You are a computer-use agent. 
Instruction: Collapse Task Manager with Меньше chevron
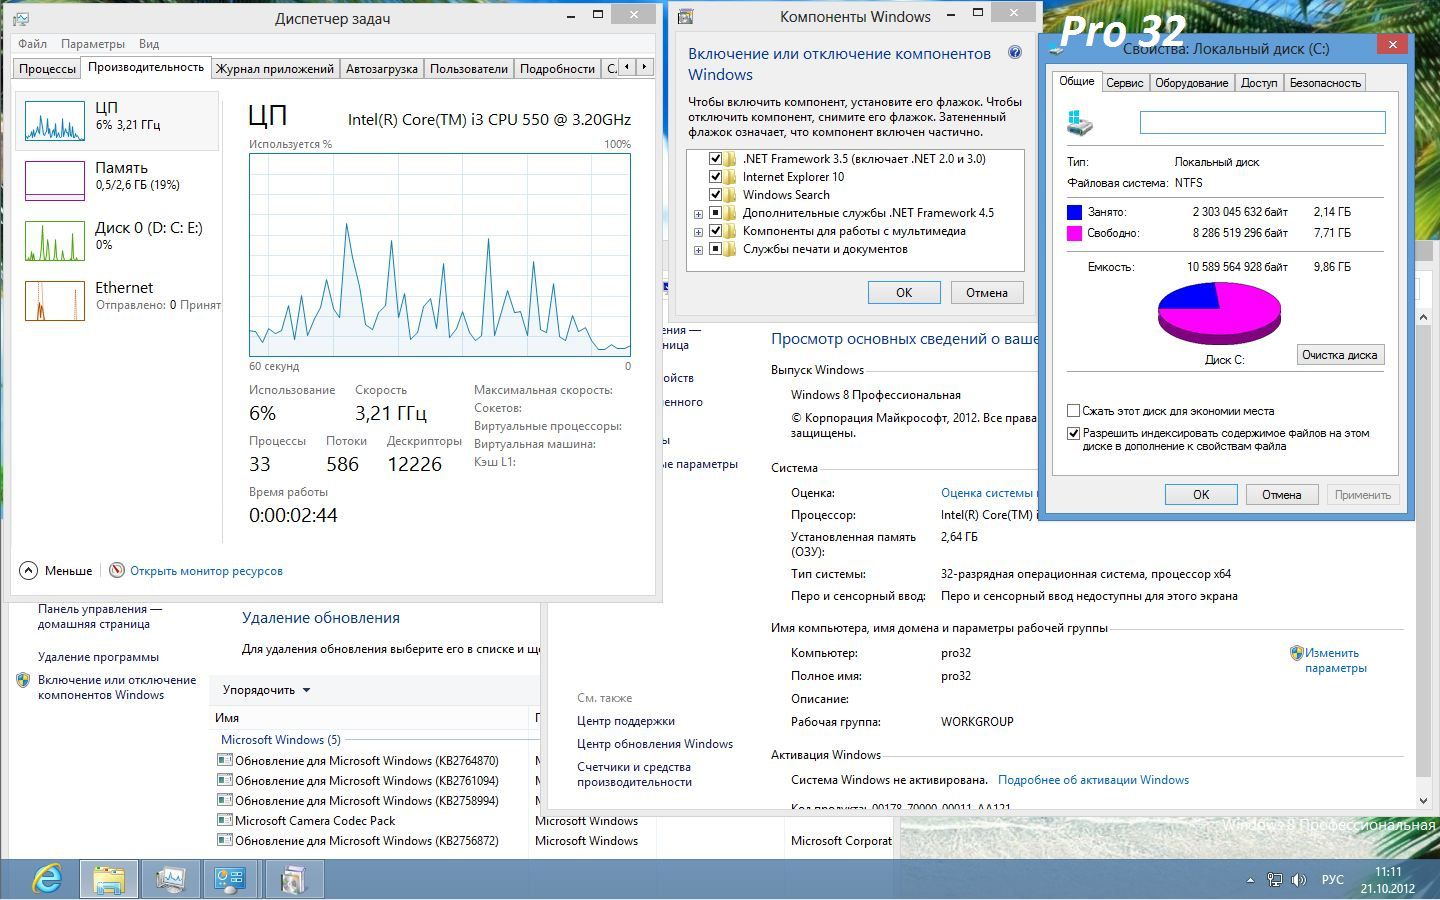(x=28, y=570)
